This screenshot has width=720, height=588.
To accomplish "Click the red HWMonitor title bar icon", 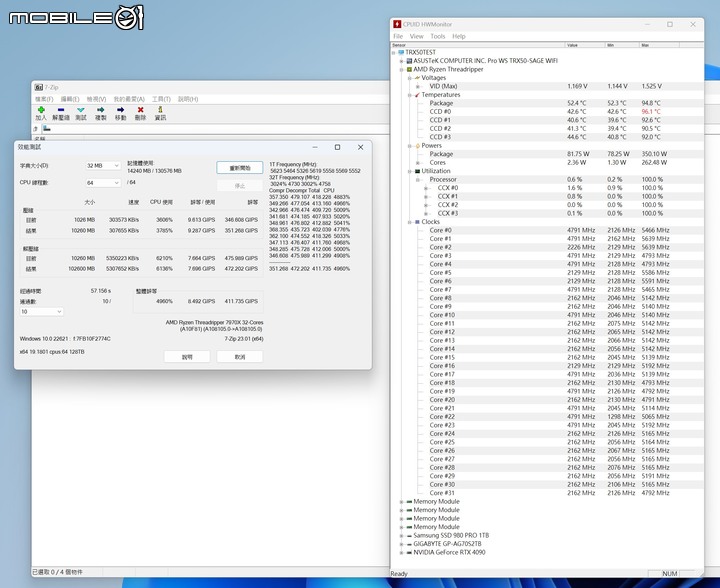I will pos(397,24).
